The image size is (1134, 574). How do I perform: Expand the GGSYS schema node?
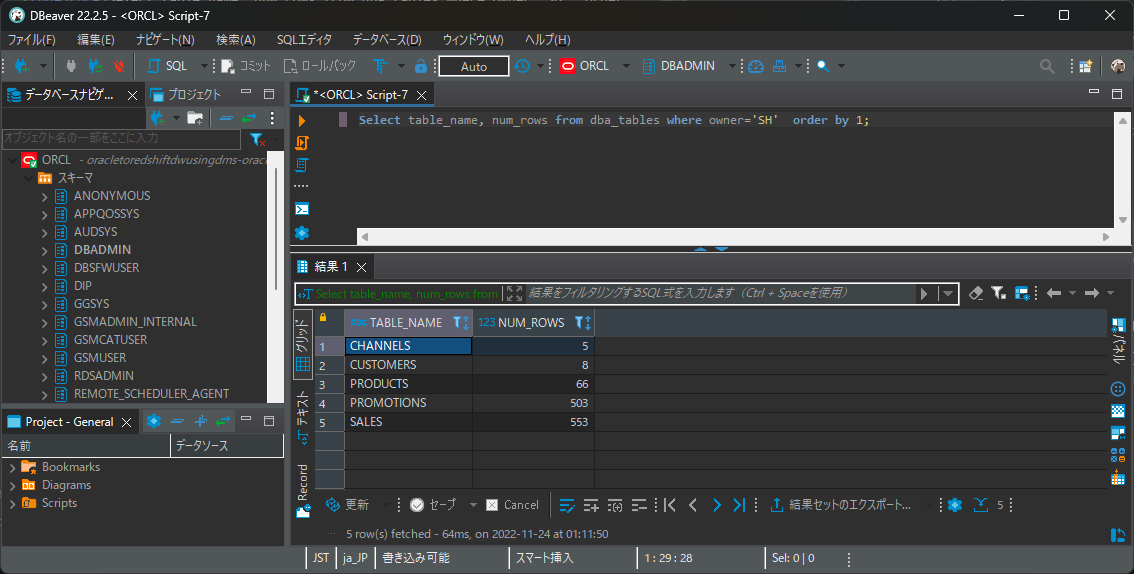pyautogui.click(x=44, y=304)
